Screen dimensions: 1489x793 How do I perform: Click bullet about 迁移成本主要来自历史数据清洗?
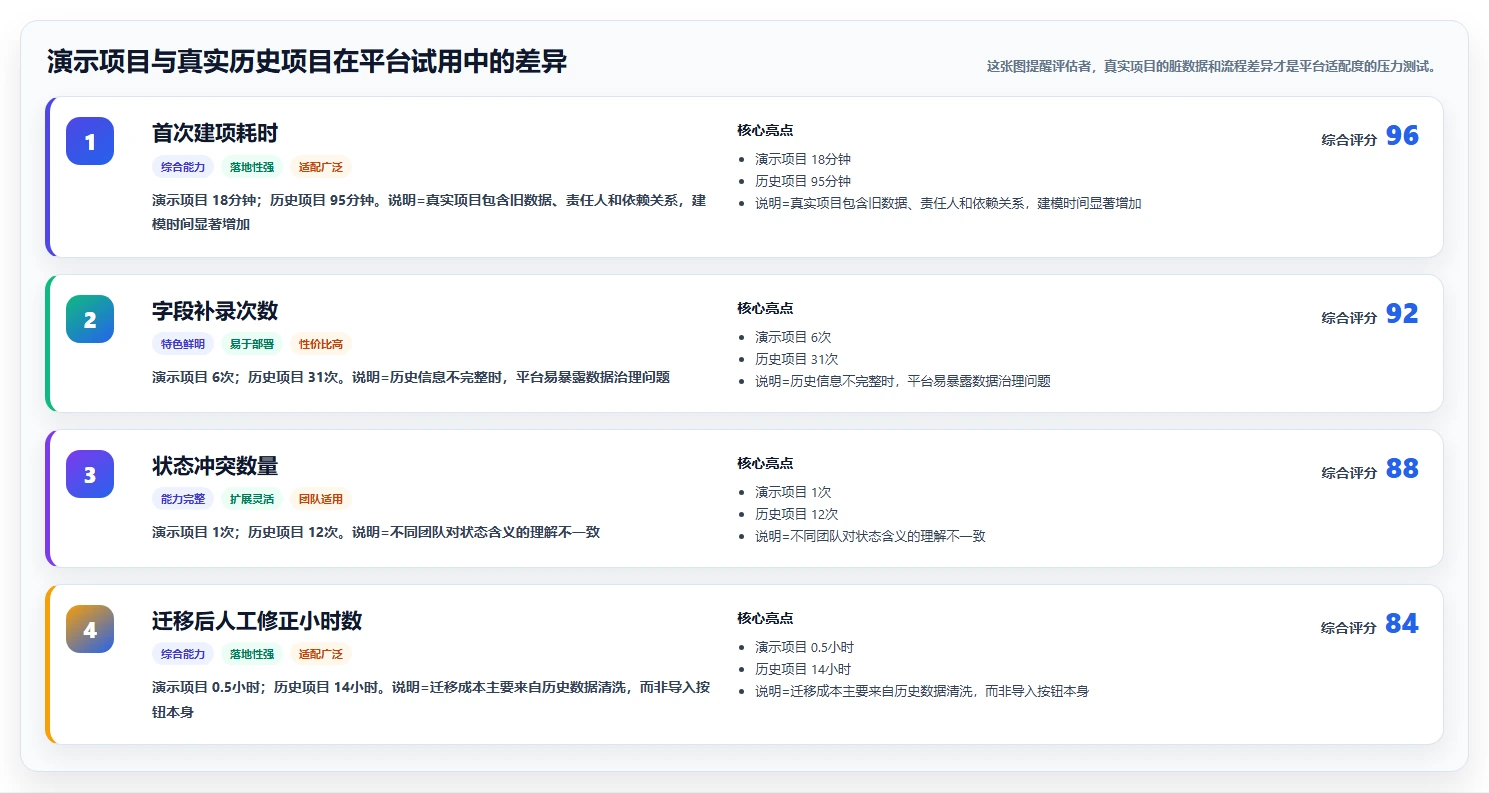922,691
